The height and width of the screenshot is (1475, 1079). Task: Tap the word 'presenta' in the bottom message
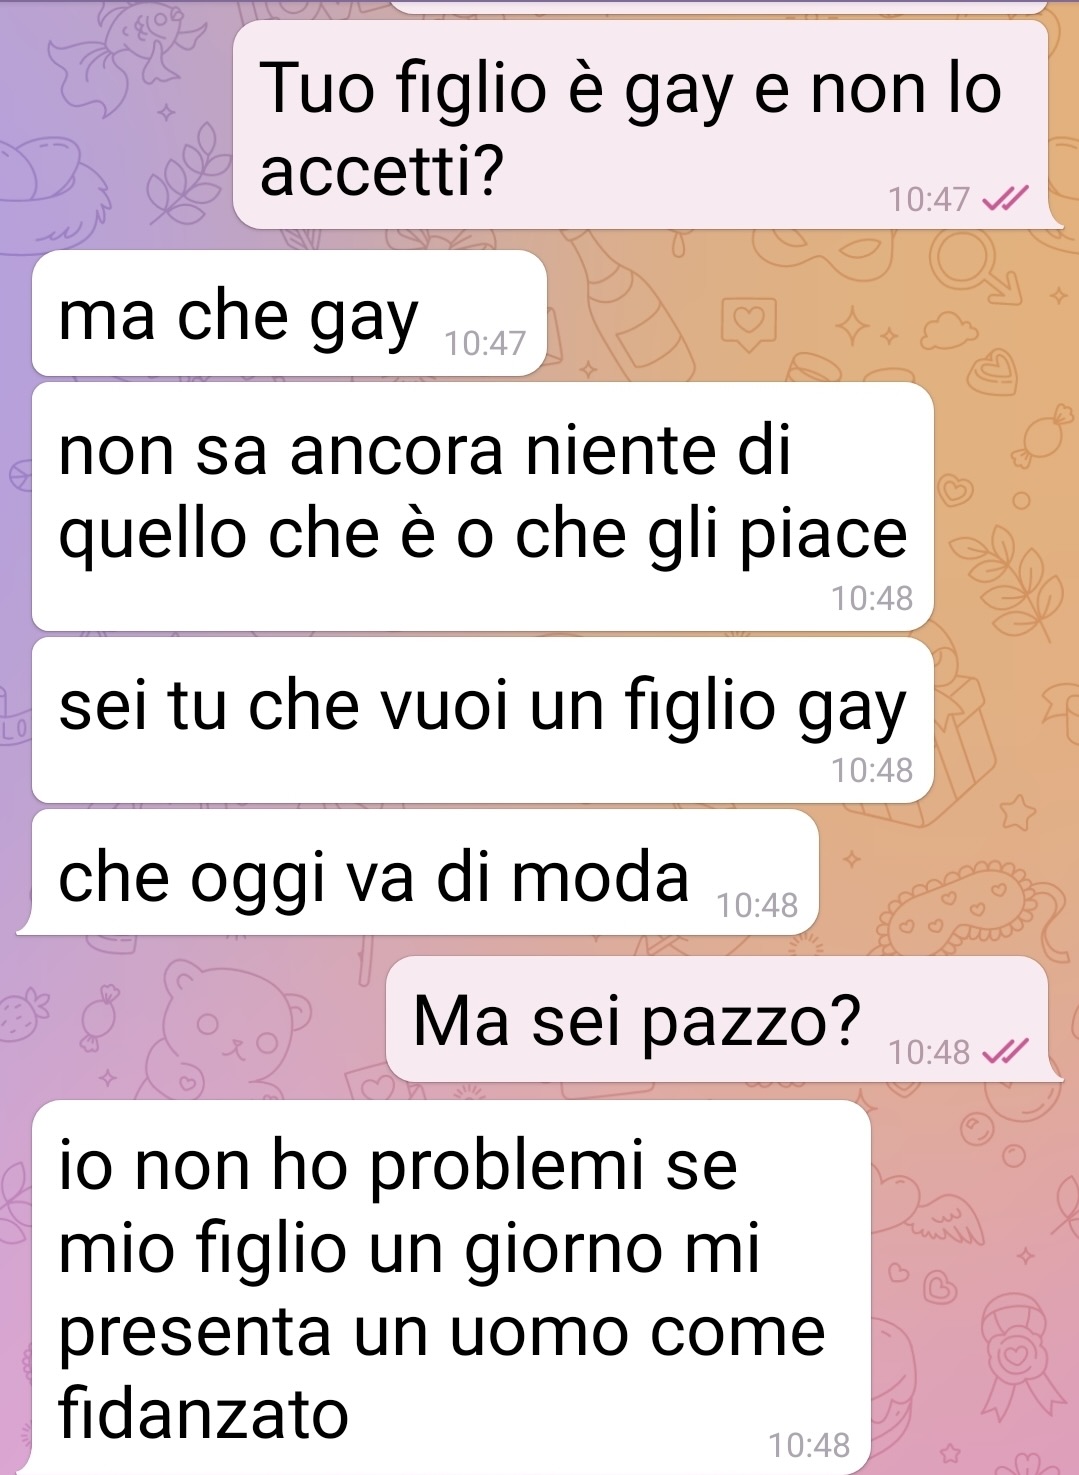[x=195, y=1333]
